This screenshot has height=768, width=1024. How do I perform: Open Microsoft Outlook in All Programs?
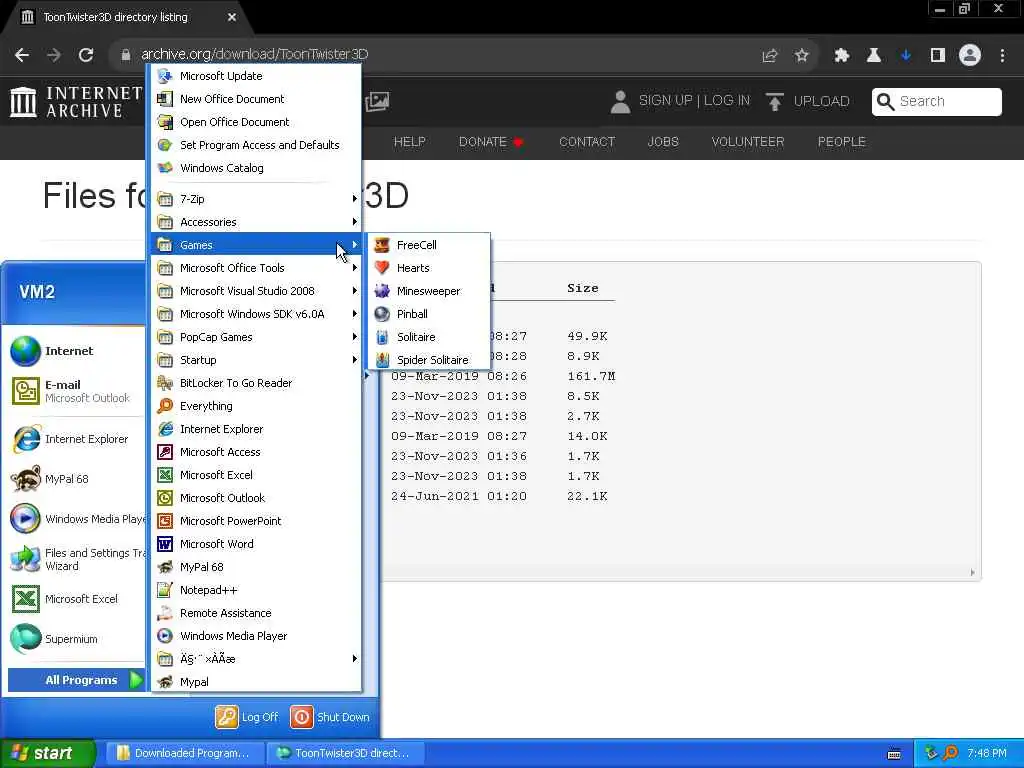pyautogui.click(x=256, y=498)
